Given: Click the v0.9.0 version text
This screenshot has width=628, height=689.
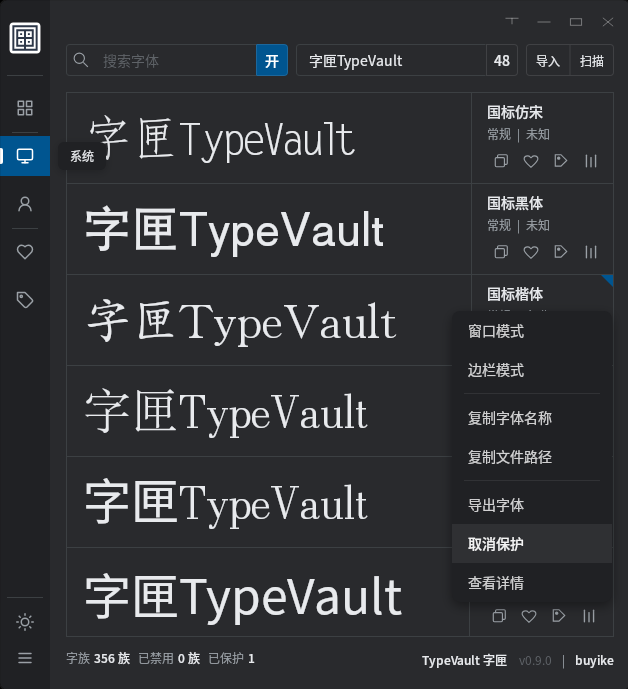Looking at the screenshot, I should 535,660.
